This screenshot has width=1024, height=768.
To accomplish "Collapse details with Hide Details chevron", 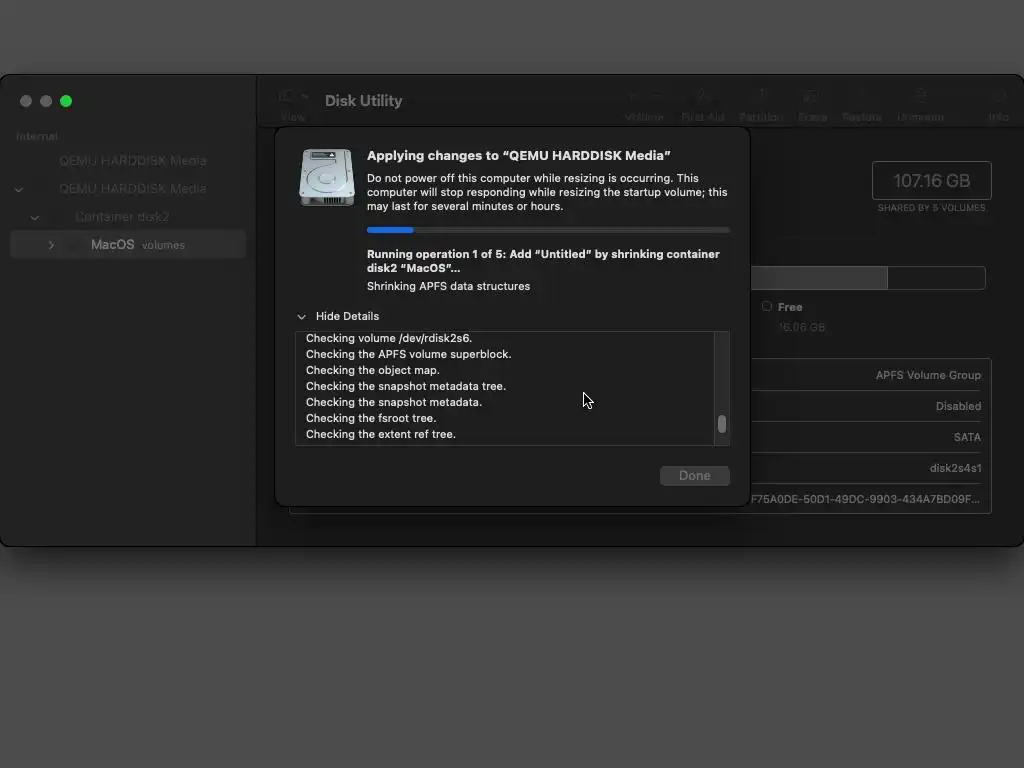I will point(301,317).
